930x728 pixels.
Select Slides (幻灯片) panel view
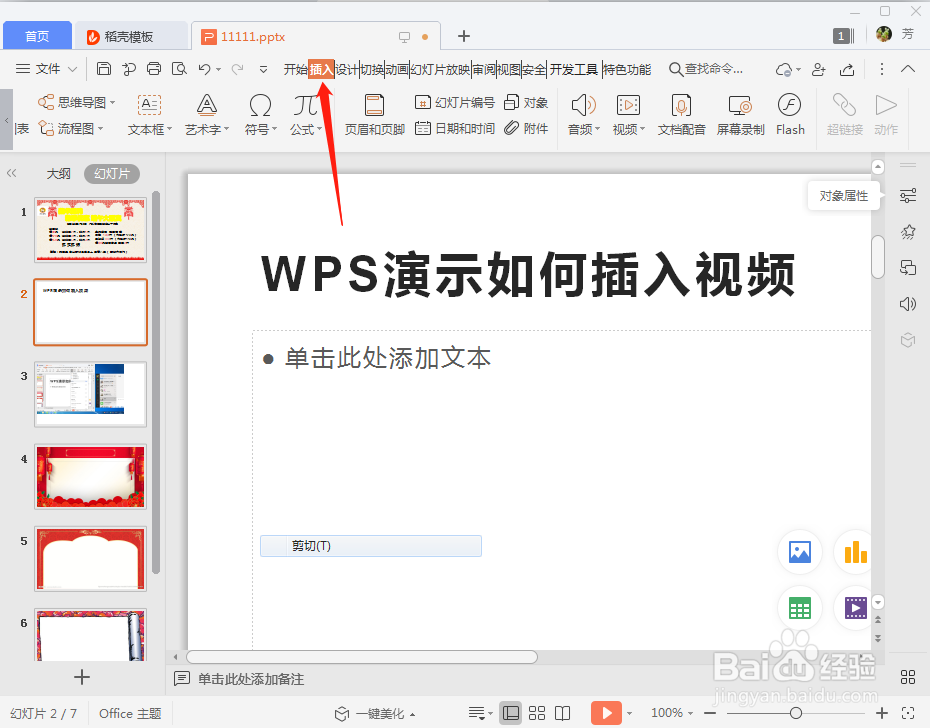click(x=112, y=173)
